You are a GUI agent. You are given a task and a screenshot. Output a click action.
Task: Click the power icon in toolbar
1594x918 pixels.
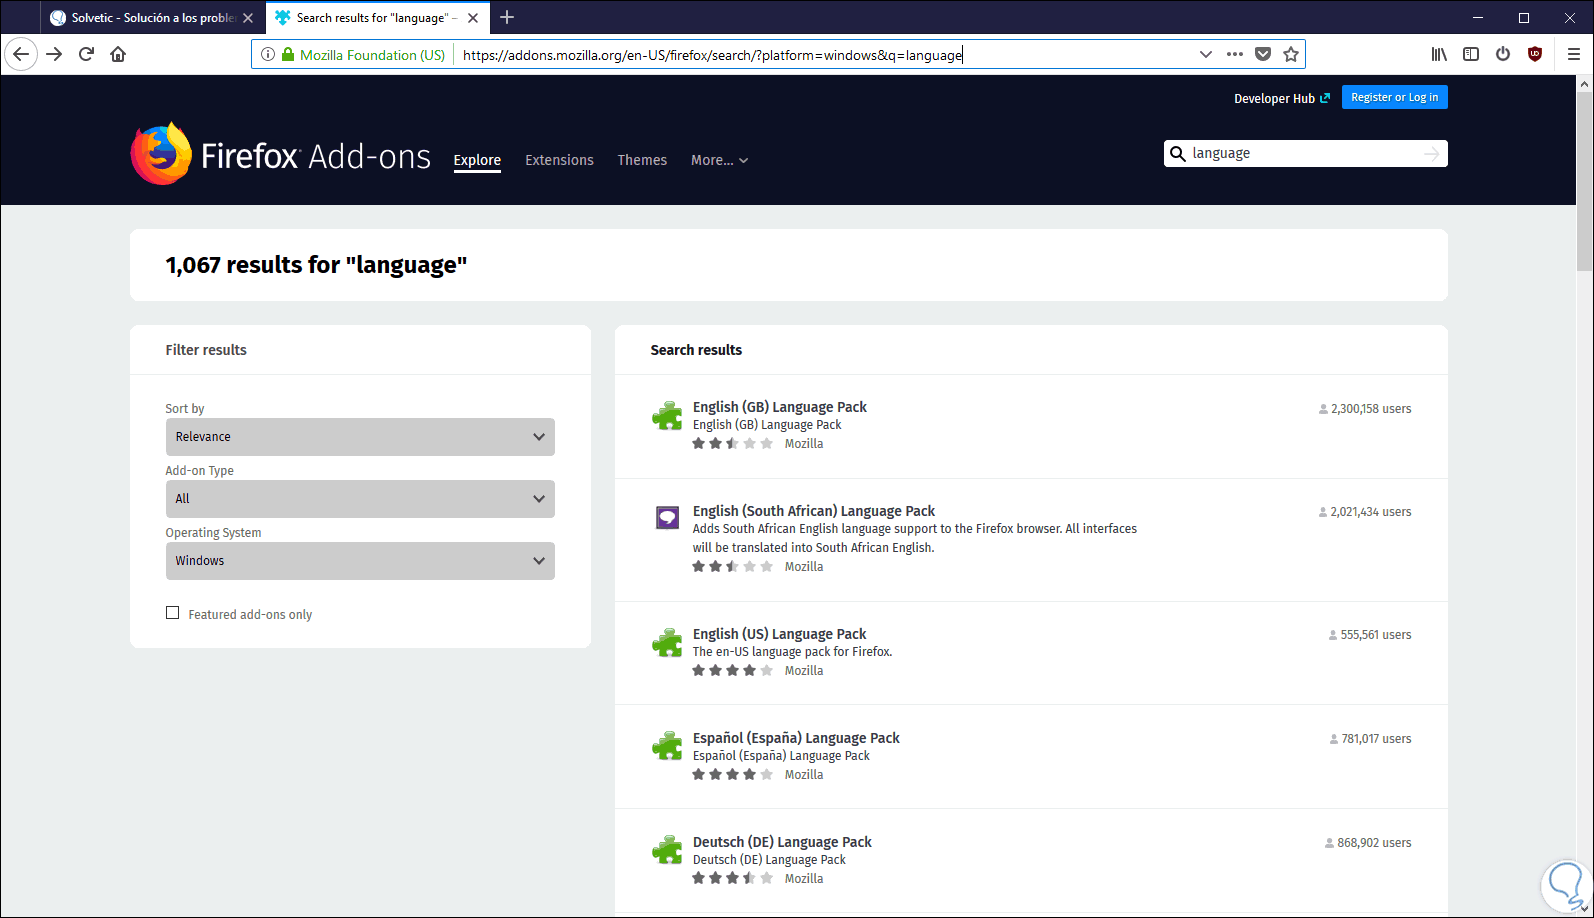coord(1503,54)
